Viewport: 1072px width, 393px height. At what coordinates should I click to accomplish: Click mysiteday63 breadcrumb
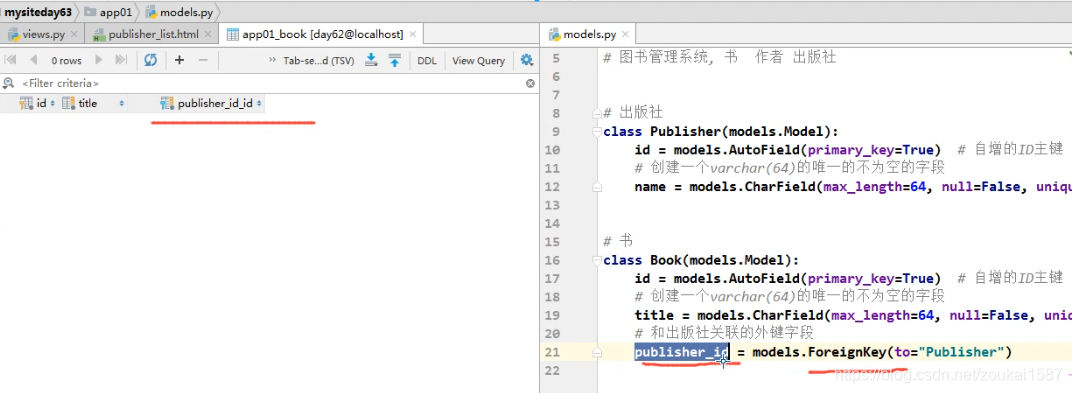point(38,12)
